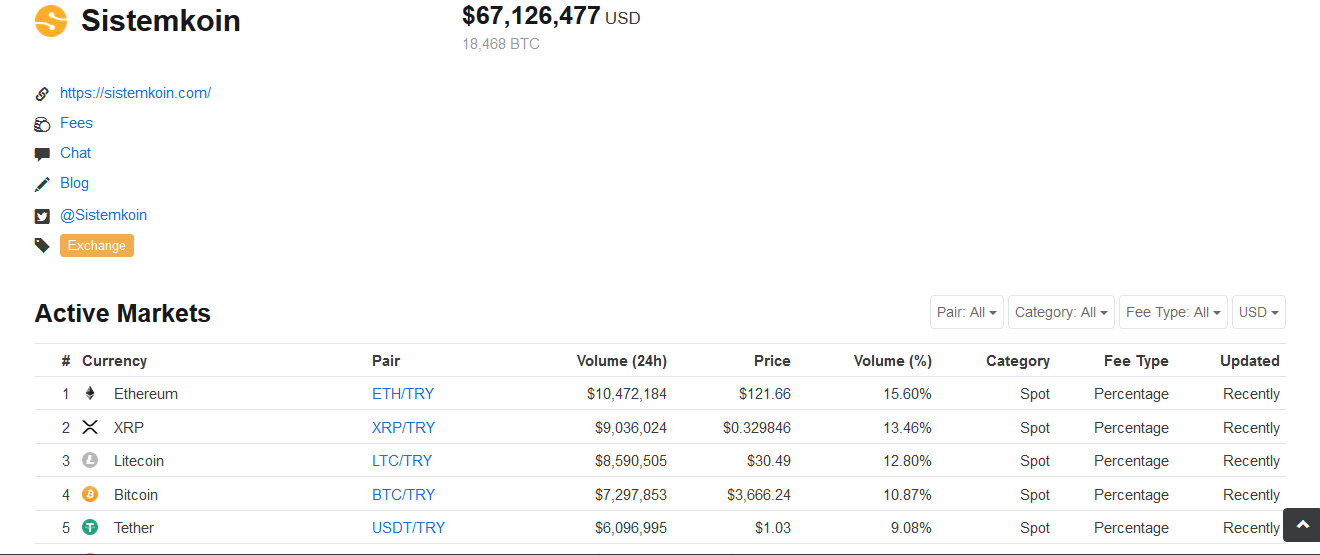1320x555 pixels.
Task: Click the XRP coin icon
Action: pos(90,428)
